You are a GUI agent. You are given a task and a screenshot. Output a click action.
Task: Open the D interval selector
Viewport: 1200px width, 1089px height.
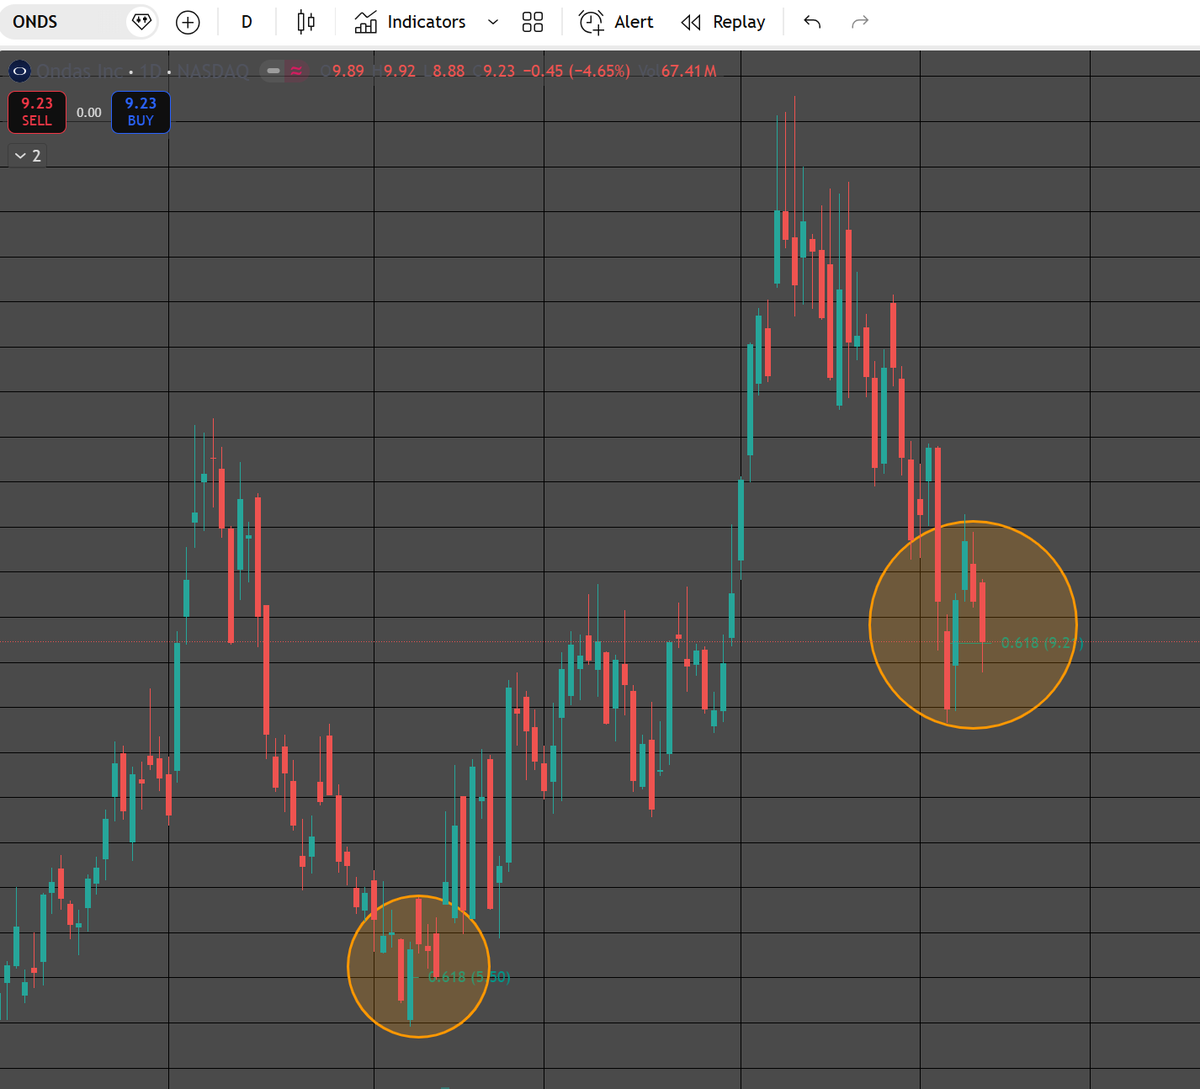[x=246, y=21]
